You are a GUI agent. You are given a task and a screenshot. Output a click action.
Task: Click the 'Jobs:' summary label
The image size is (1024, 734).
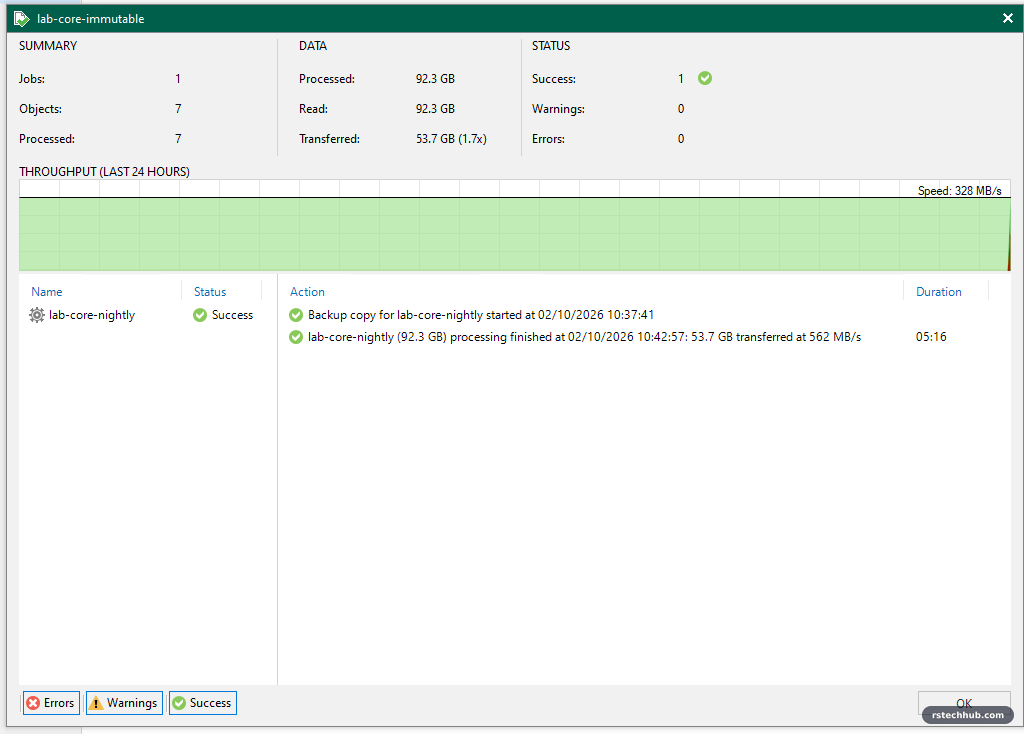(x=32, y=79)
